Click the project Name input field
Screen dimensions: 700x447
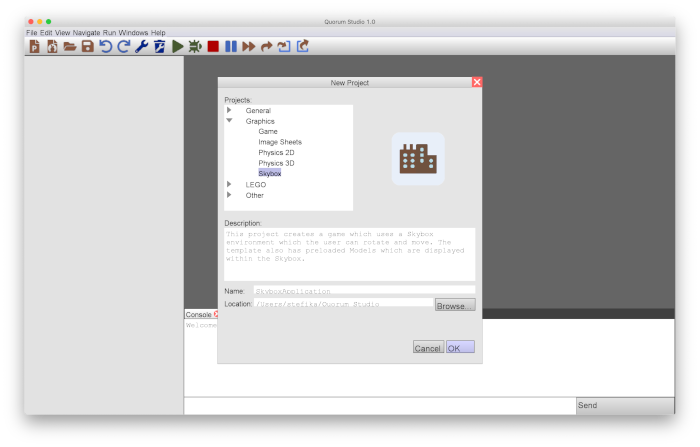click(x=364, y=291)
